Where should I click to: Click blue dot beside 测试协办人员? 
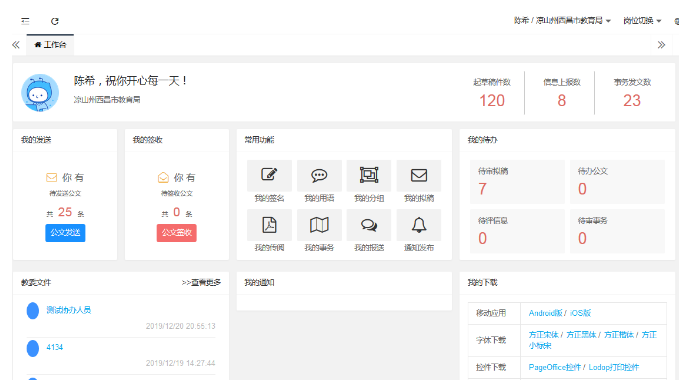pos(33,311)
